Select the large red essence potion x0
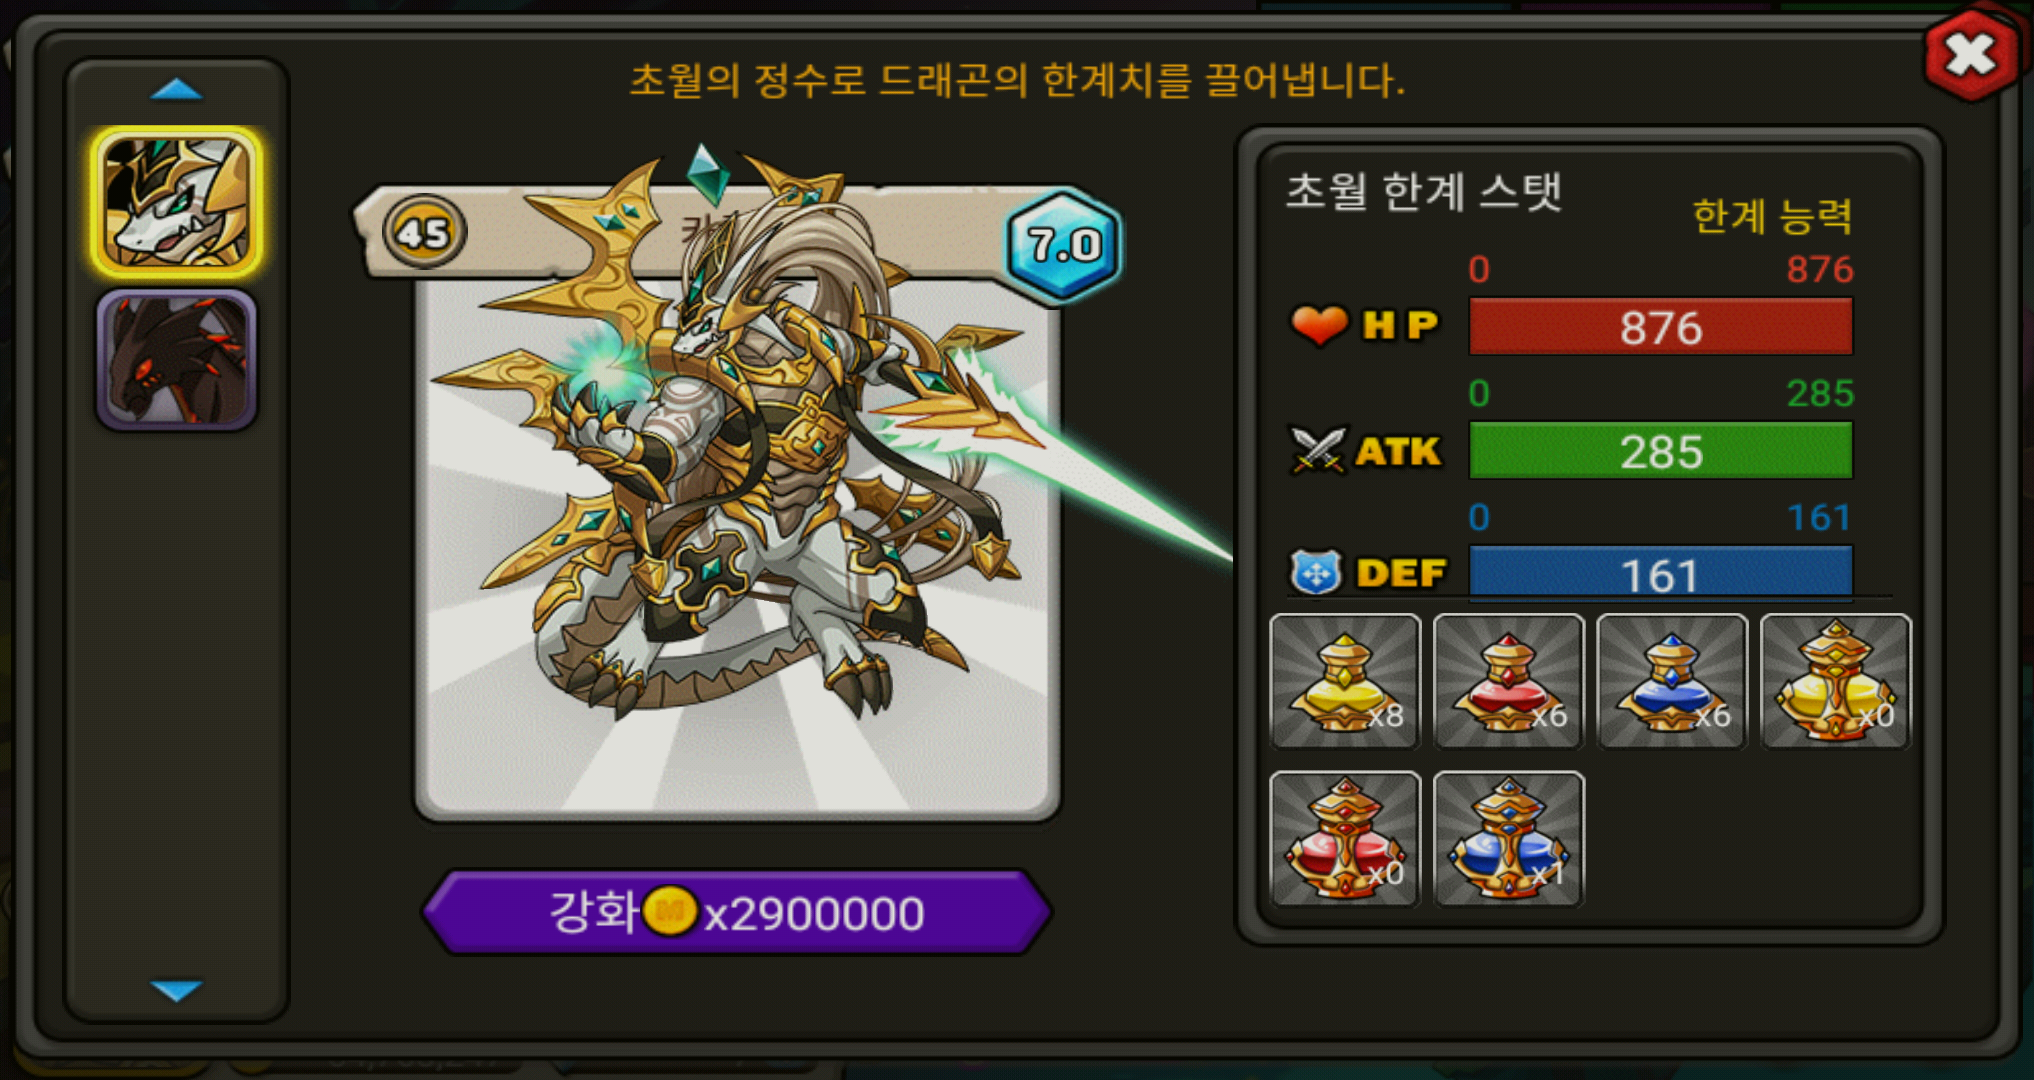The height and width of the screenshot is (1080, 2034). (1345, 839)
